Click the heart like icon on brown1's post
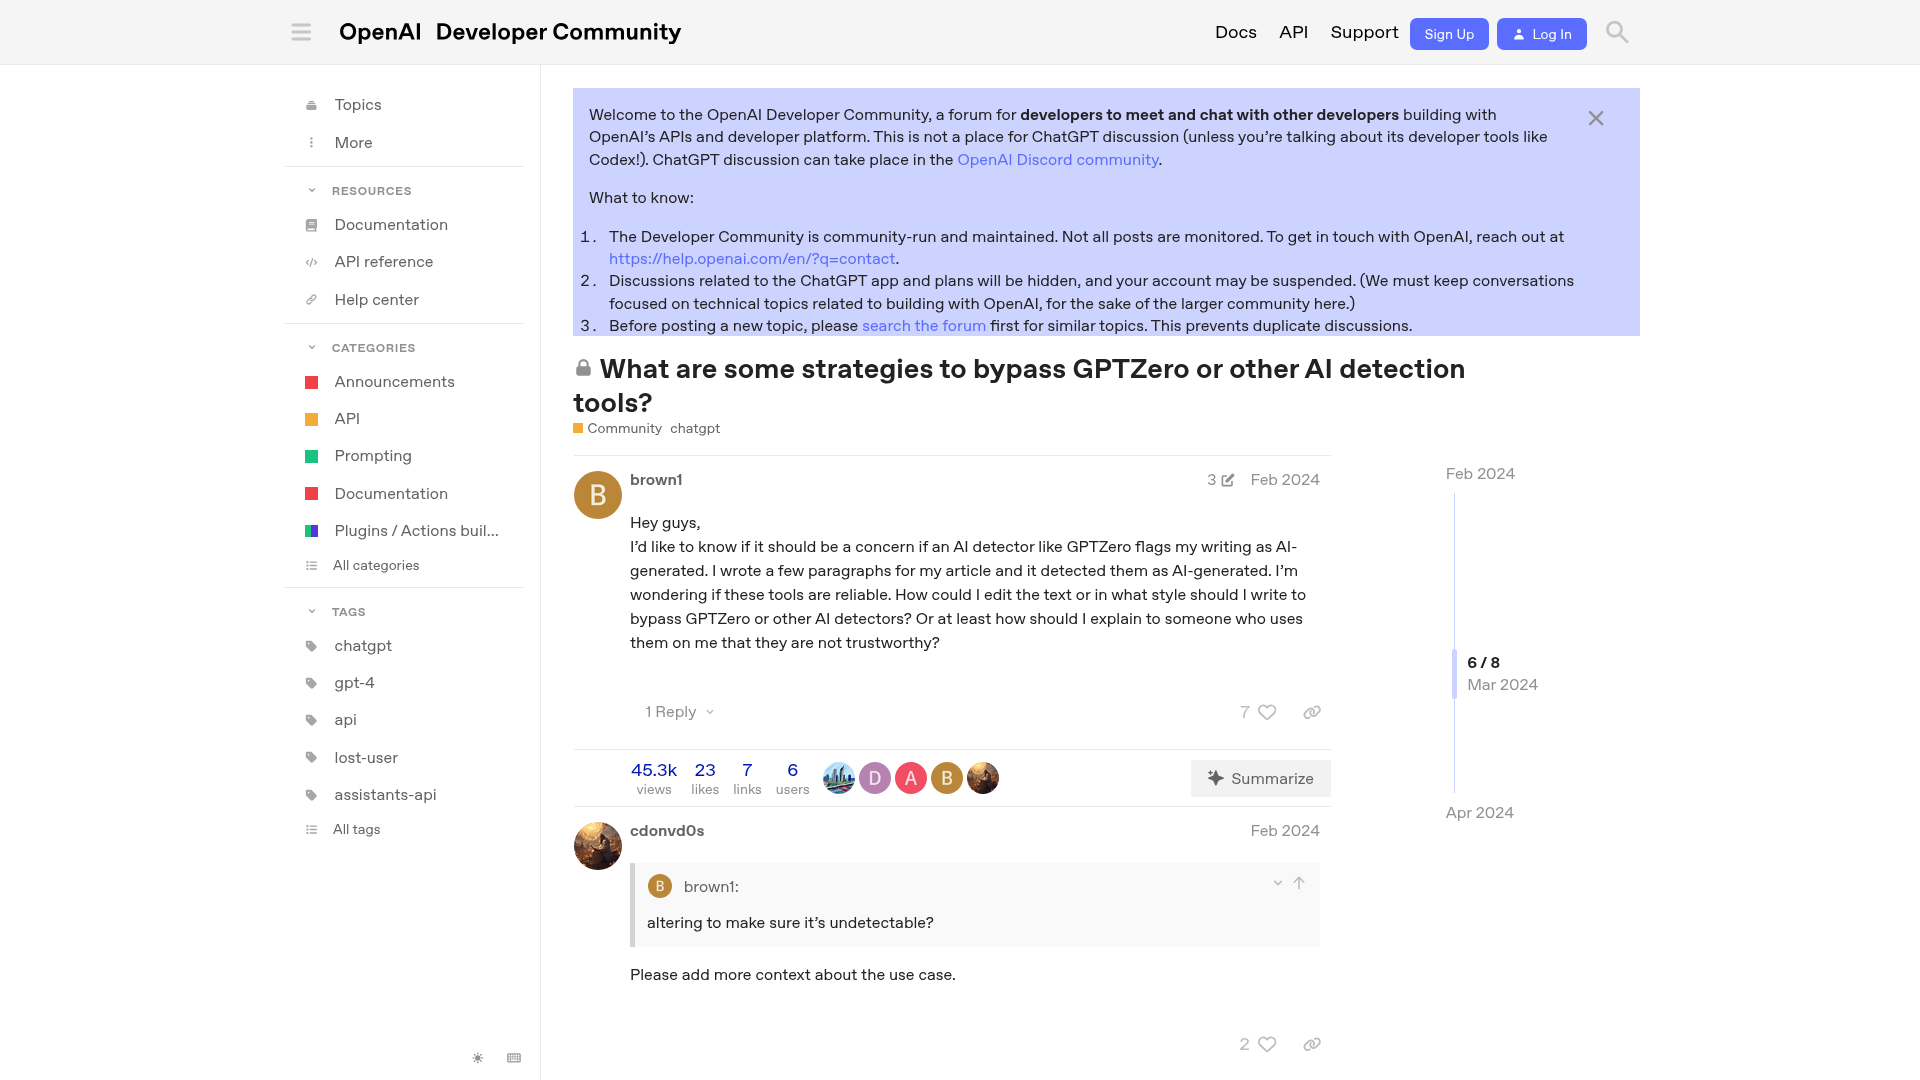Screen dimensions: 1920x1080 (x=1267, y=712)
